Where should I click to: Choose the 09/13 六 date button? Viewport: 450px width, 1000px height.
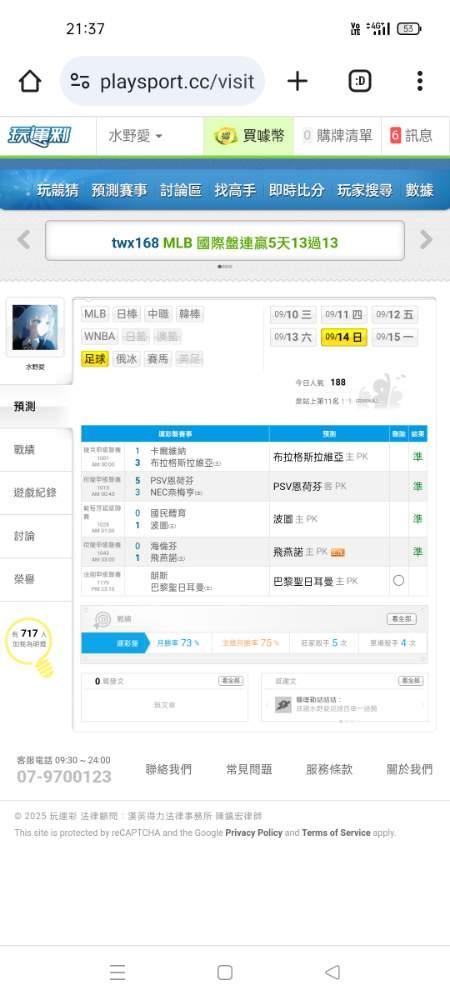point(293,337)
